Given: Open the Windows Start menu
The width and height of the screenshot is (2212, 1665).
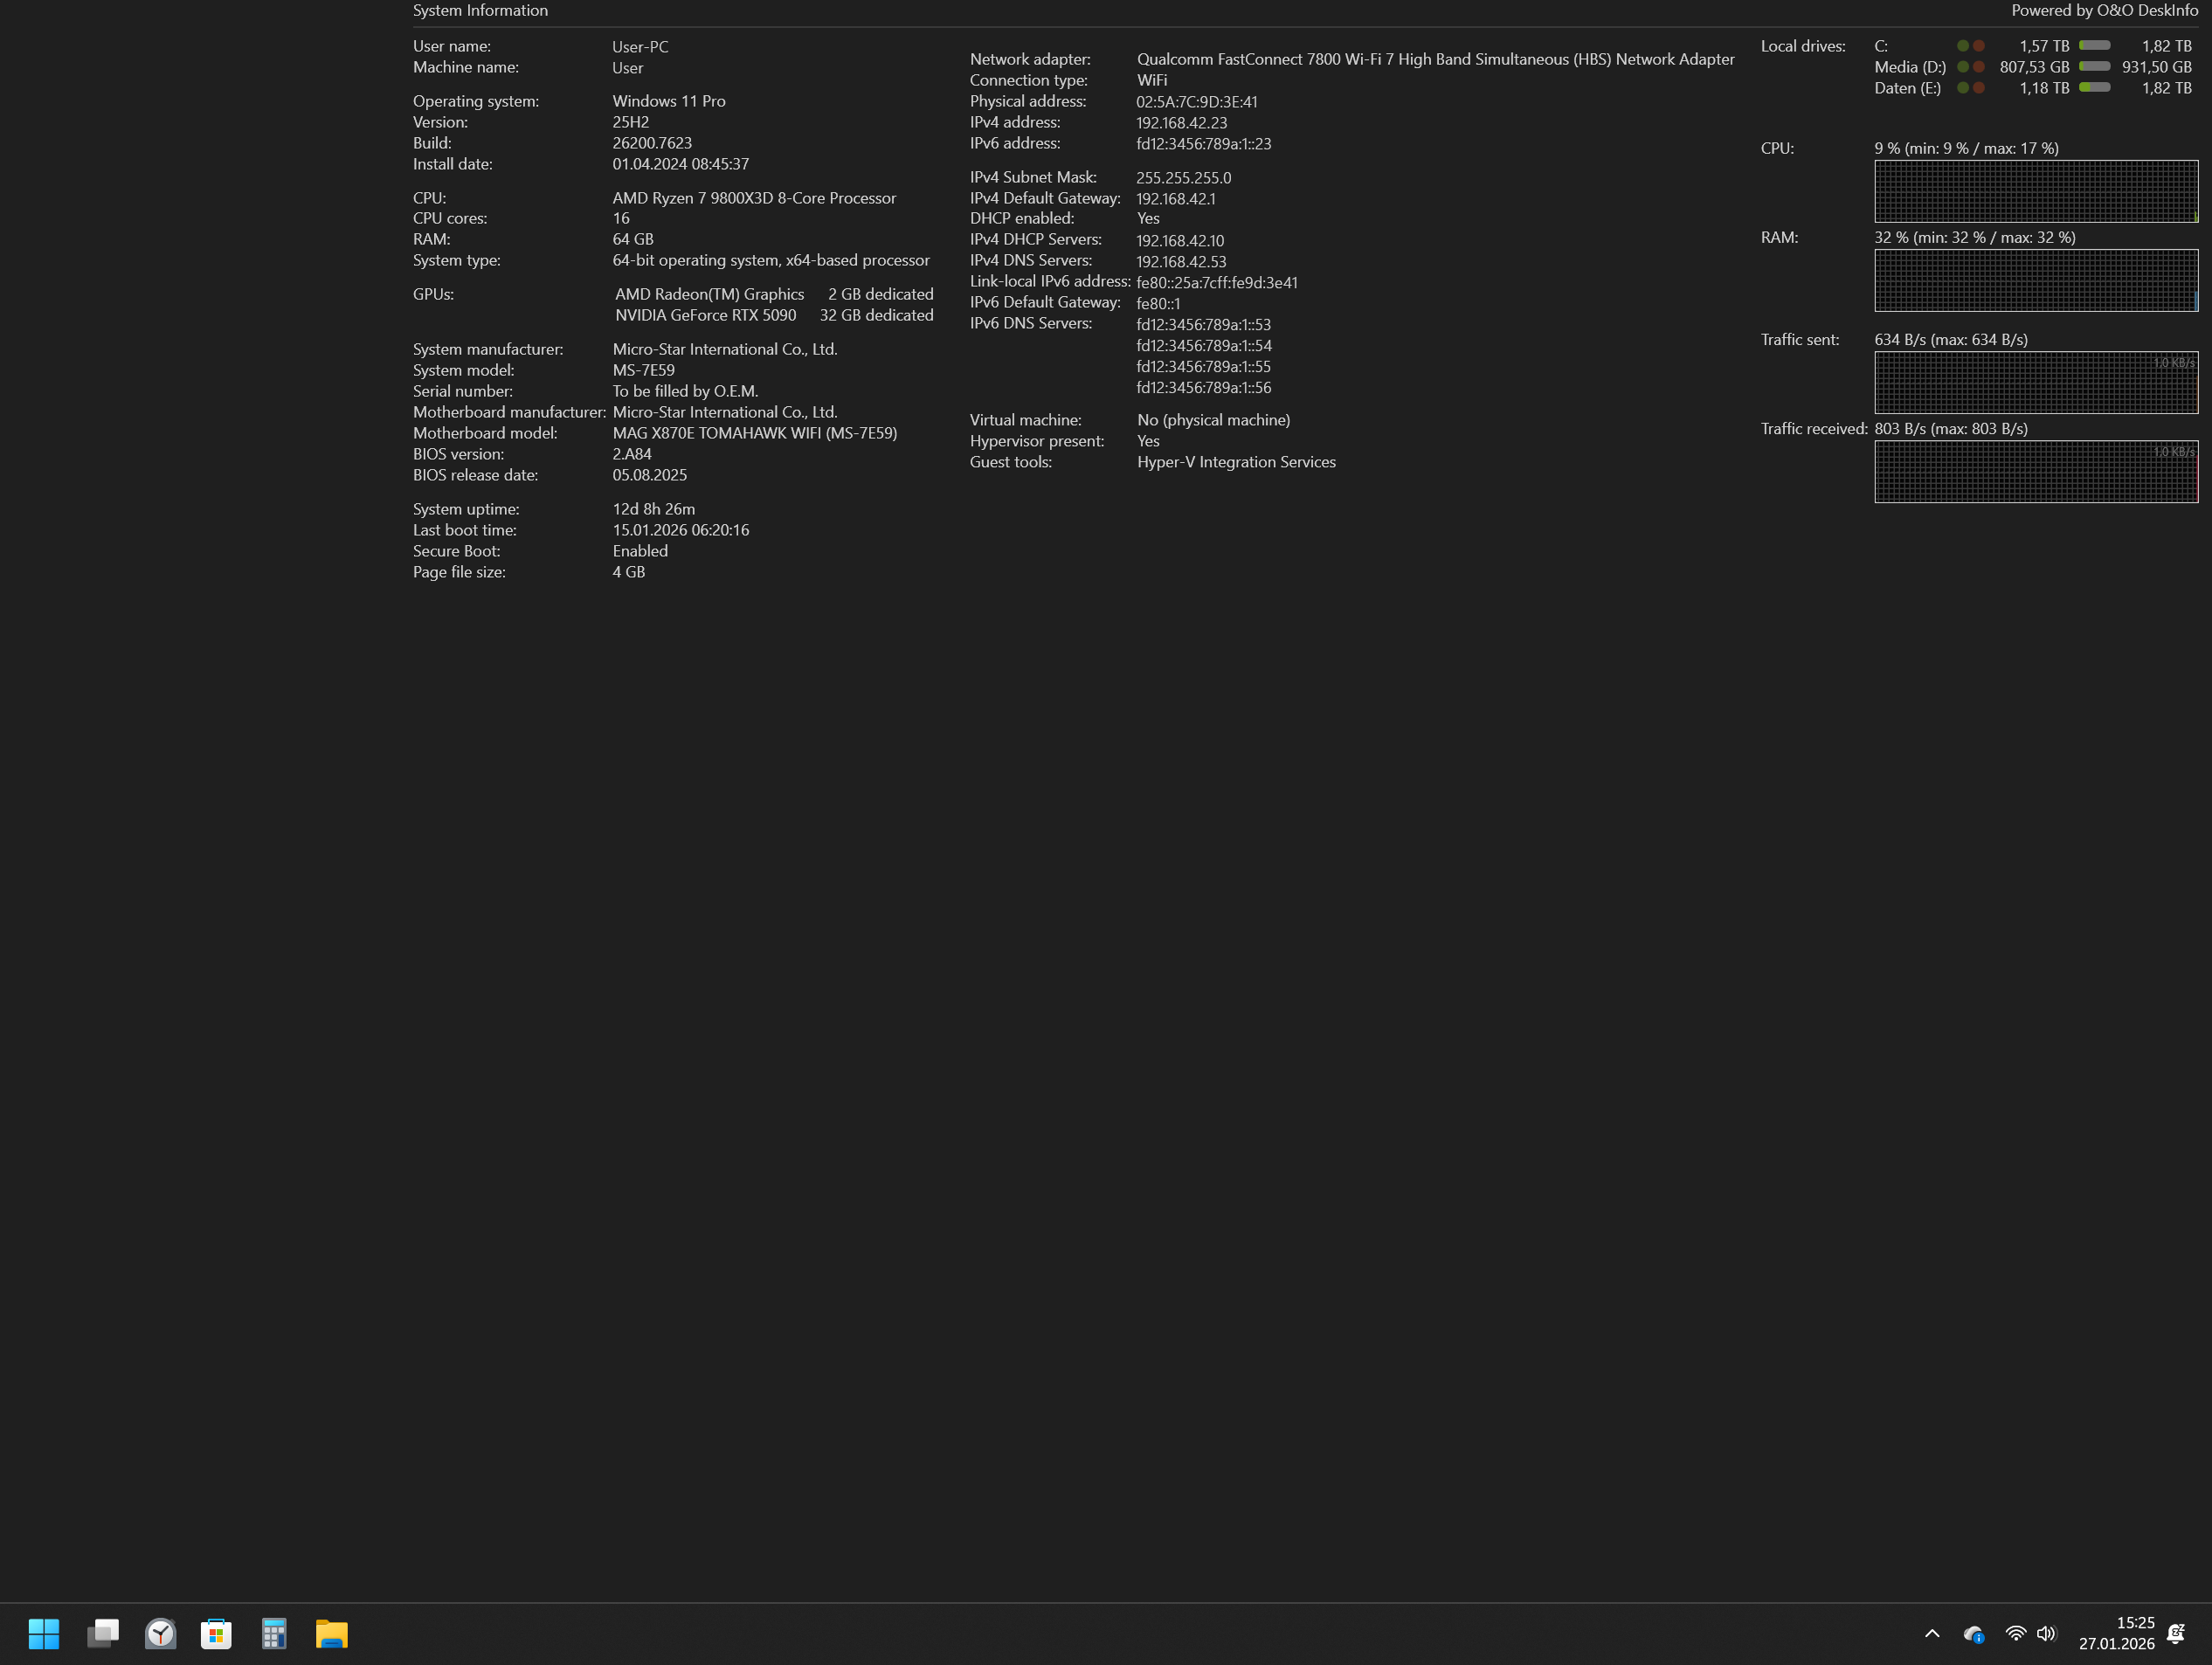Looking at the screenshot, I should coord(44,1634).
